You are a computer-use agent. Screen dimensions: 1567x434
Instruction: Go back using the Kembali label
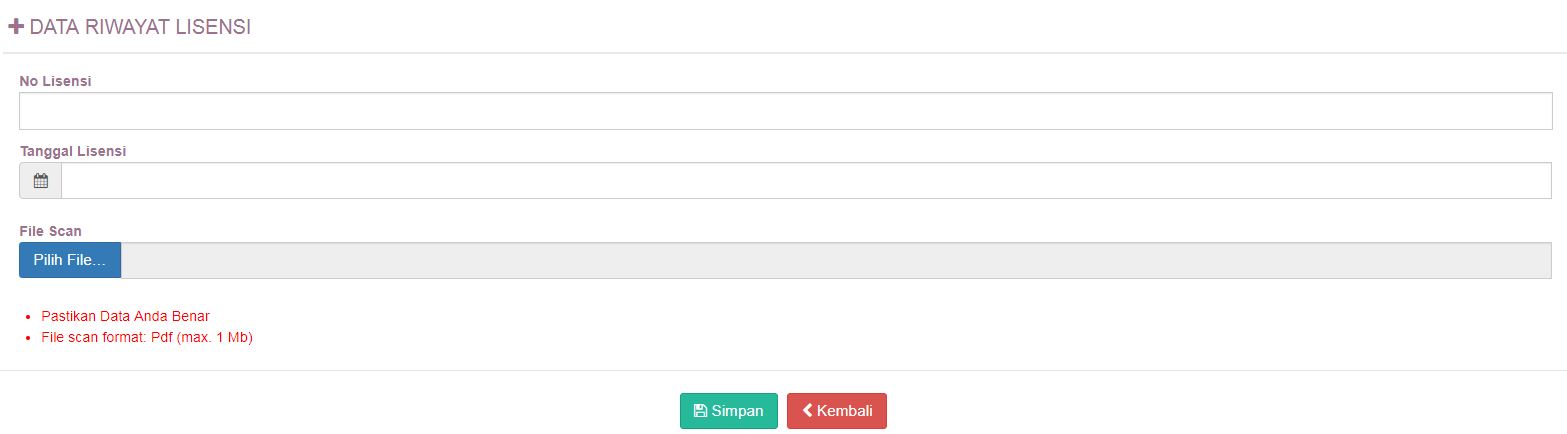[845, 411]
